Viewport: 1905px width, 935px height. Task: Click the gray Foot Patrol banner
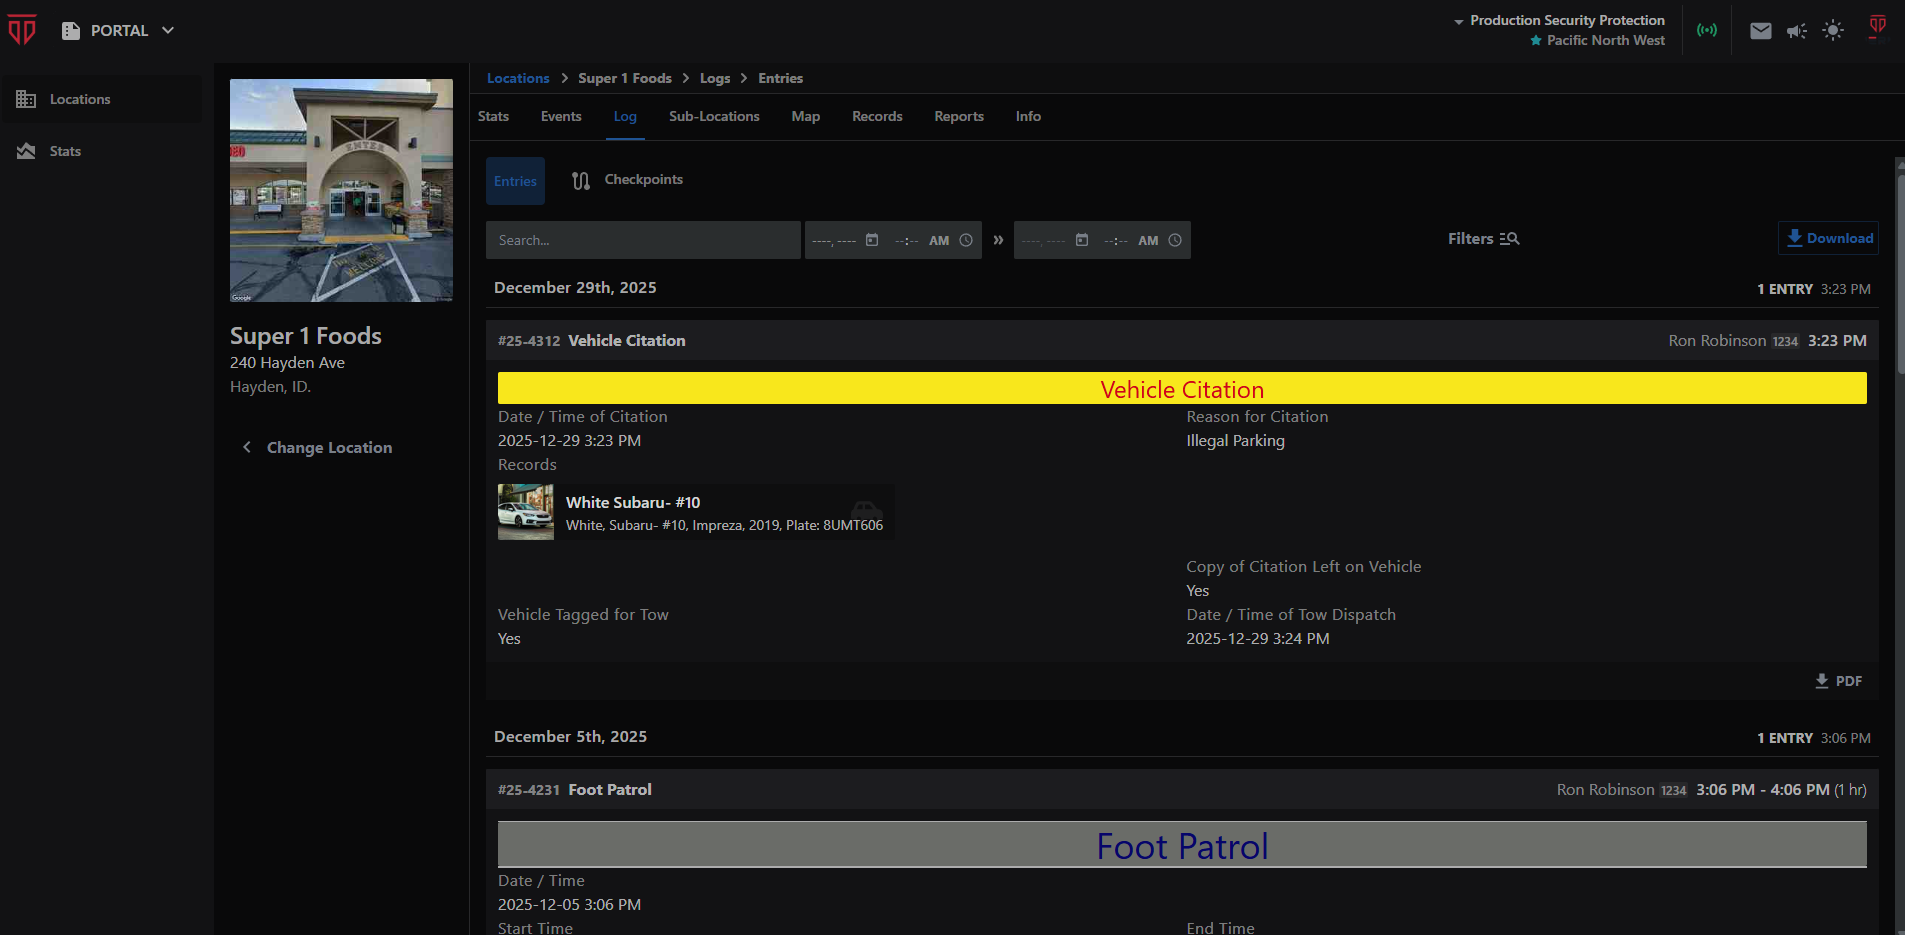tap(1182, 845)
